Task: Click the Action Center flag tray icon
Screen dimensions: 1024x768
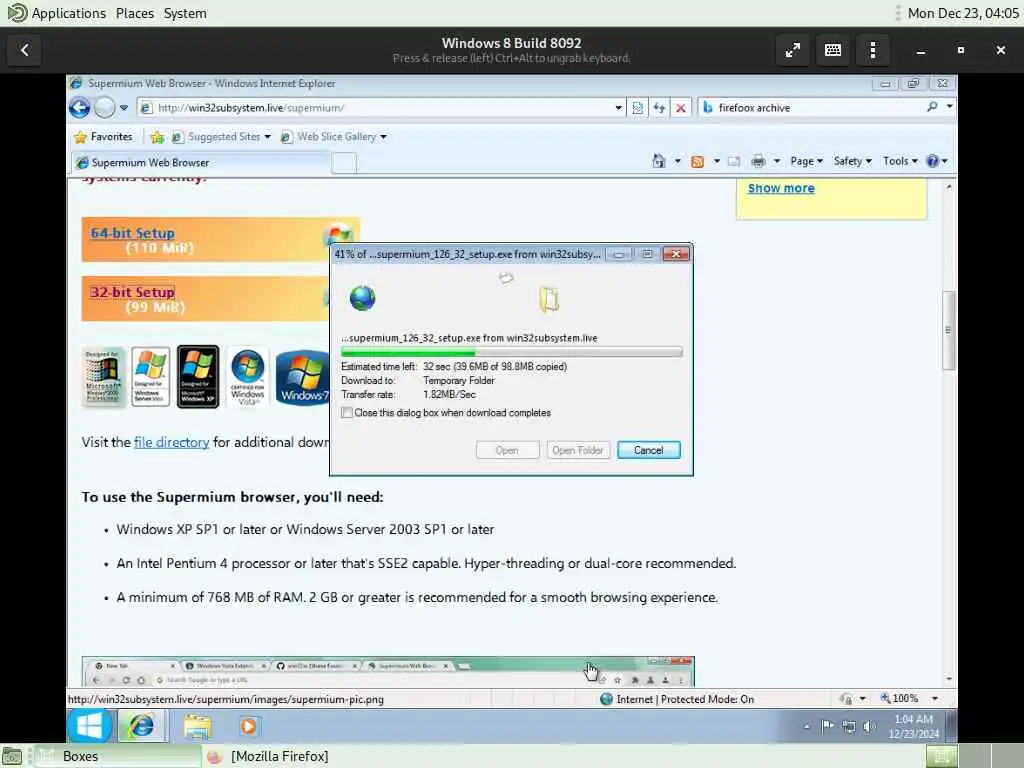Action: [827, 726]
